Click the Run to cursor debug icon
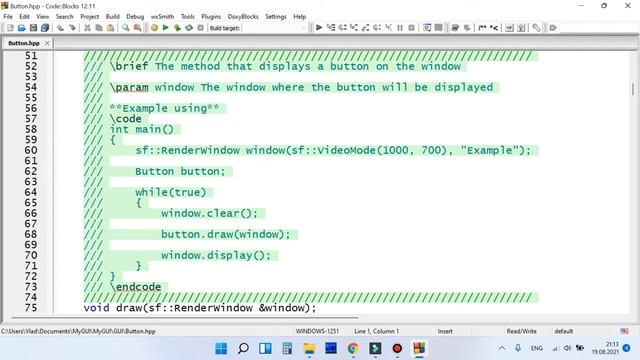 click(x=331, y=28)
